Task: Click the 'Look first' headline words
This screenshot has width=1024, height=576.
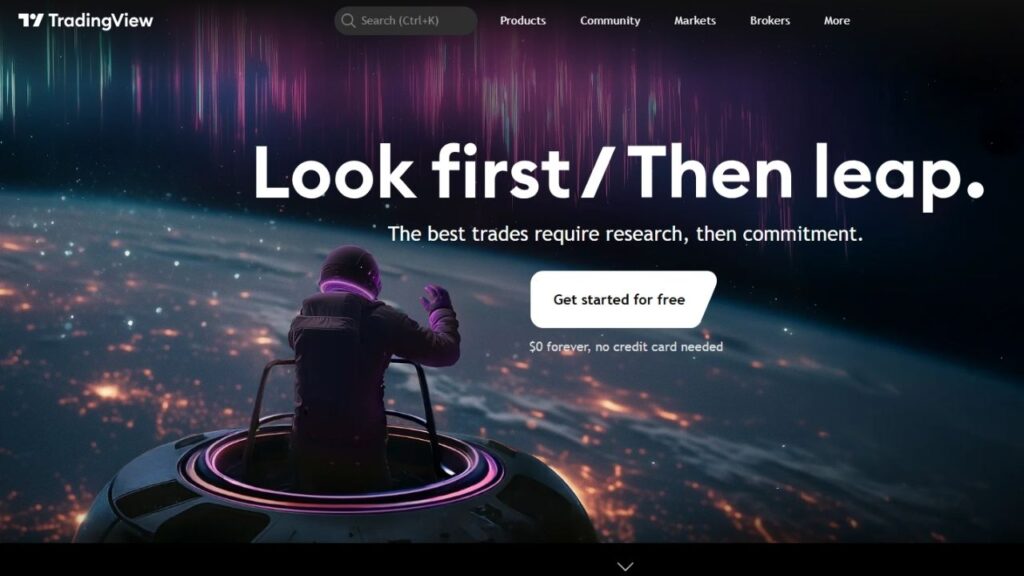Action: coord(411,172)
